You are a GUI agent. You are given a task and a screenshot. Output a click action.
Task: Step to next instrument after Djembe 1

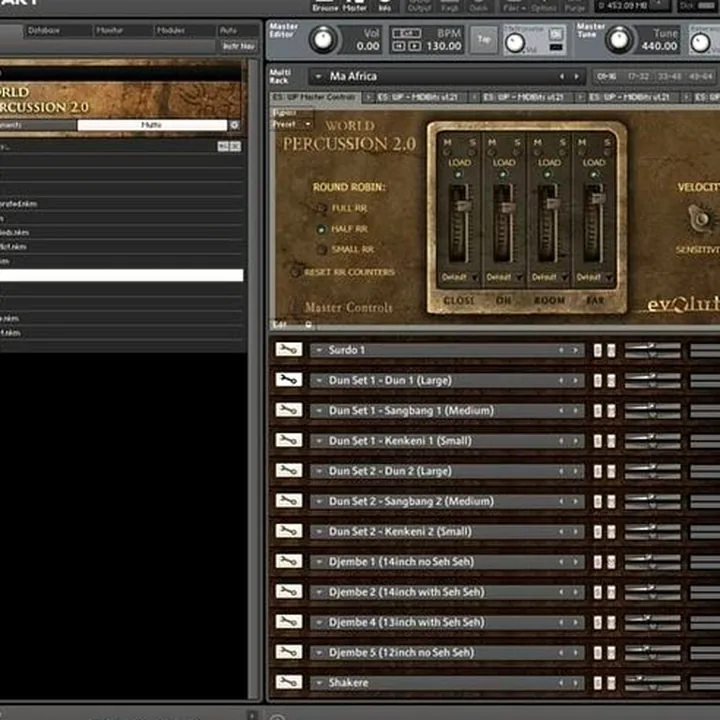click(x=575, y=562)
